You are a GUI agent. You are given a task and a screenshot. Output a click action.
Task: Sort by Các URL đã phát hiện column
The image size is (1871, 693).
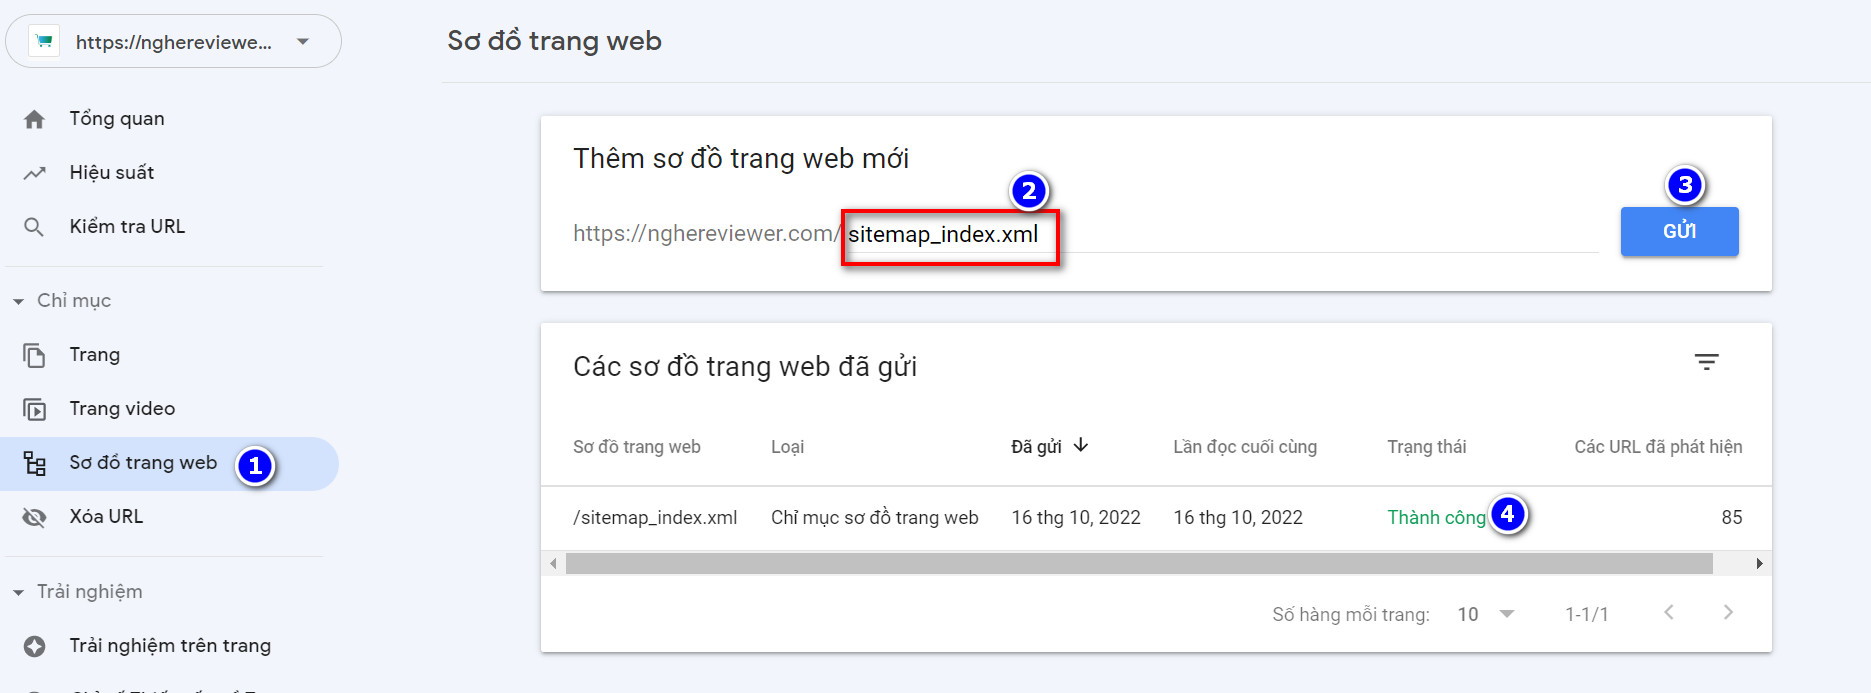pyautogui.click(x=1658, y=447)
